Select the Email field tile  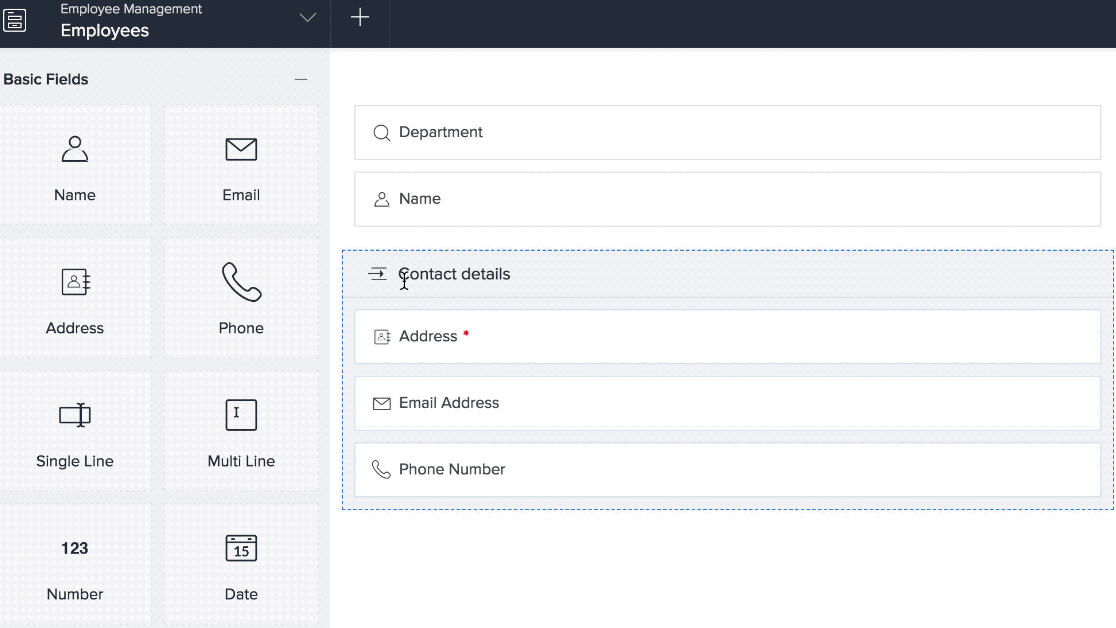click(241, 166)
